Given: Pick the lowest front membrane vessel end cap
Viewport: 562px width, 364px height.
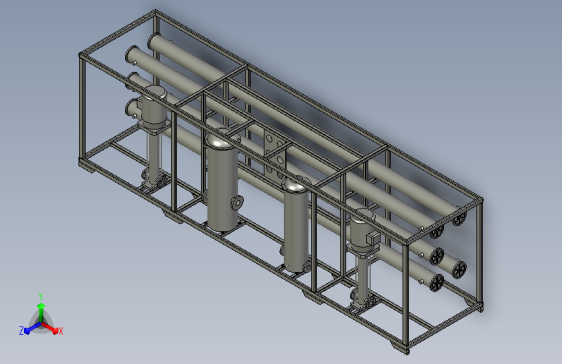Looking at the screenshot, I should tap(437, 282).
